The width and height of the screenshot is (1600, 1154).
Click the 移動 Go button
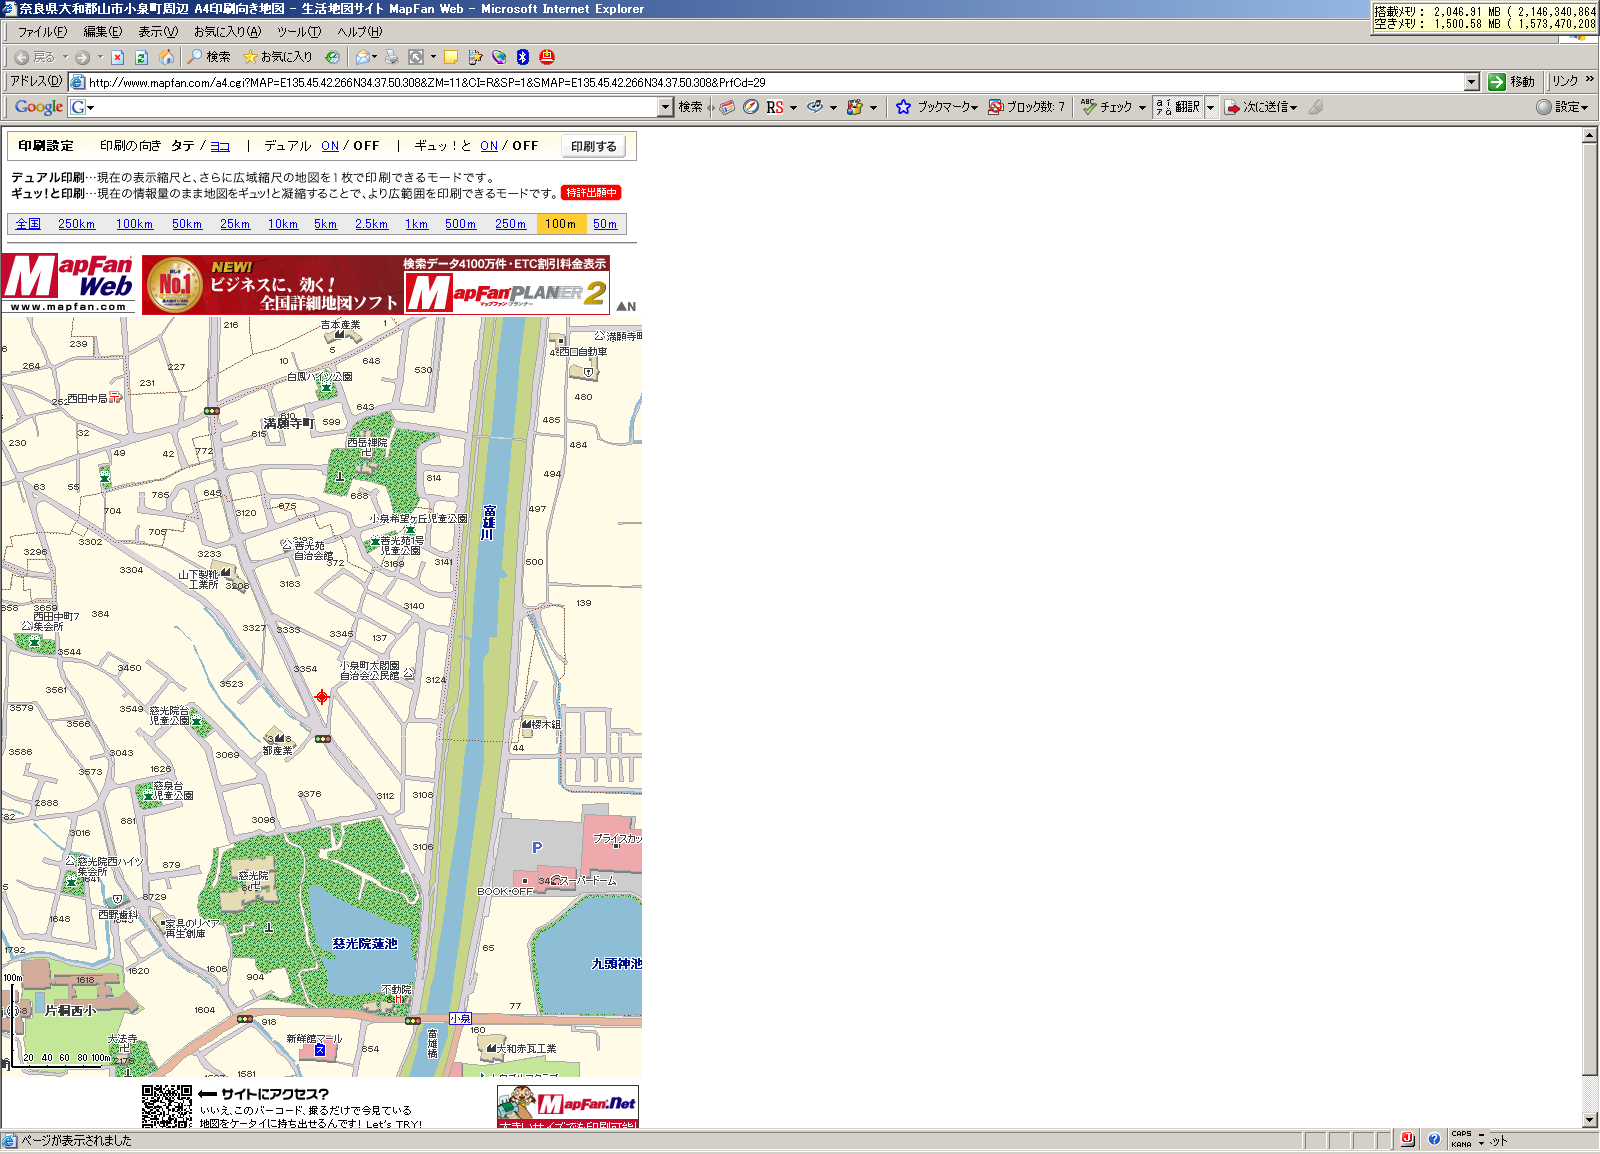point(1512,82)
